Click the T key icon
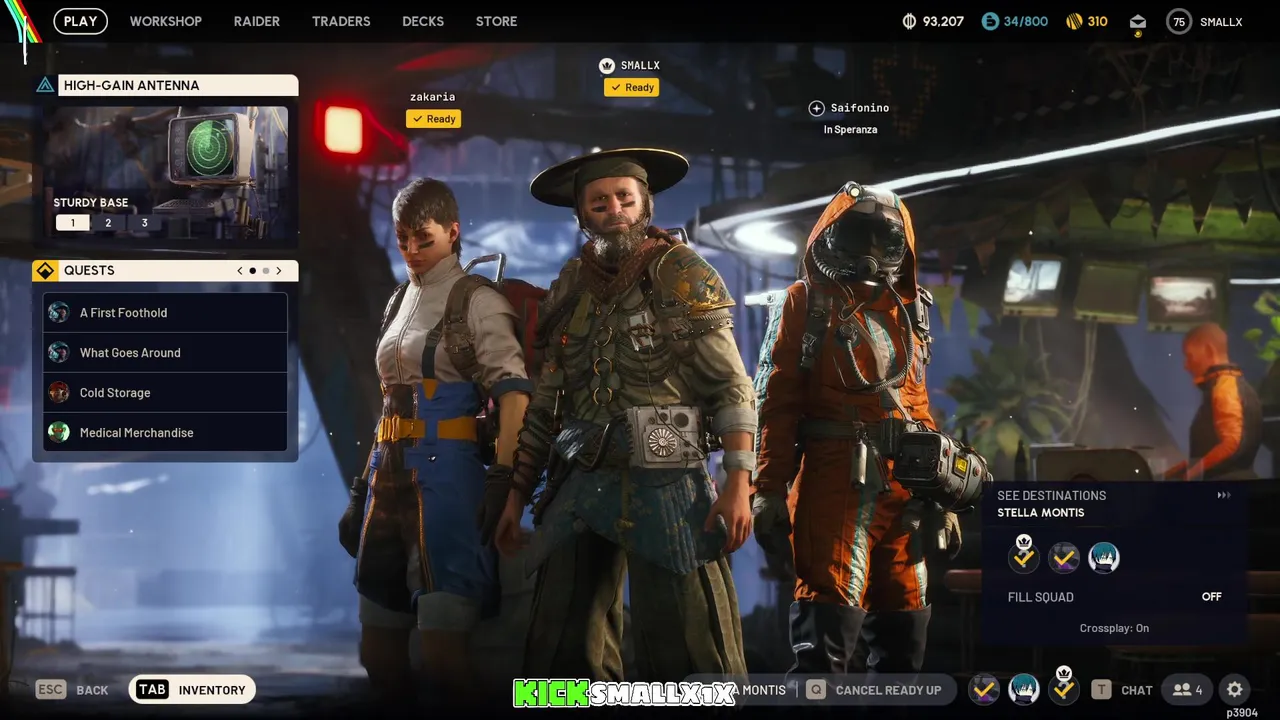 click(x=1101, y=690)
